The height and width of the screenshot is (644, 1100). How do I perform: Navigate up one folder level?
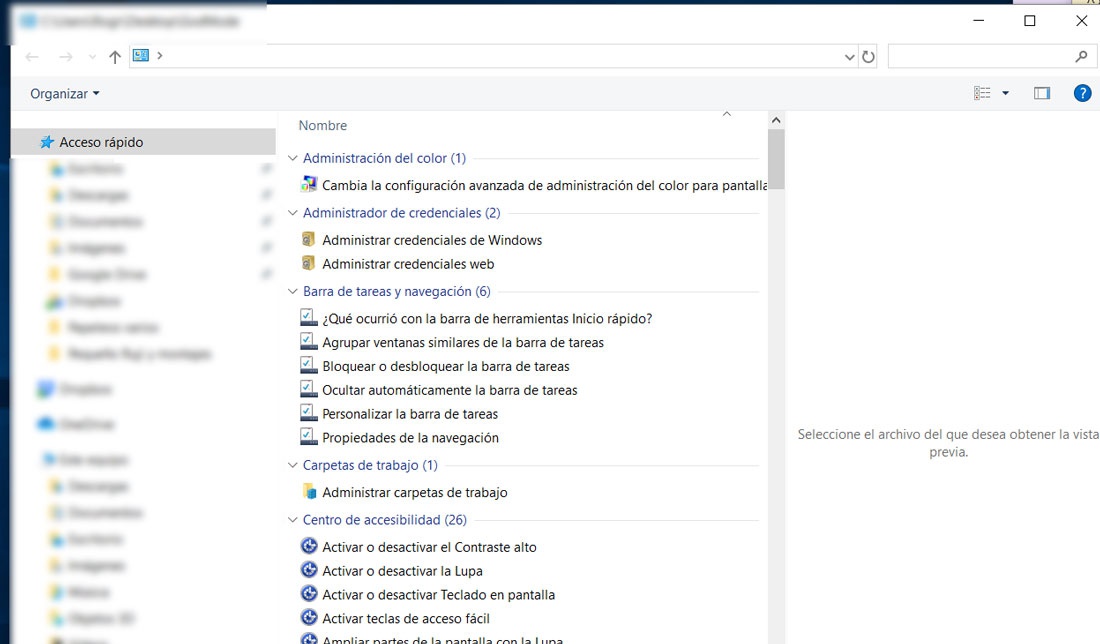(115, 56)
